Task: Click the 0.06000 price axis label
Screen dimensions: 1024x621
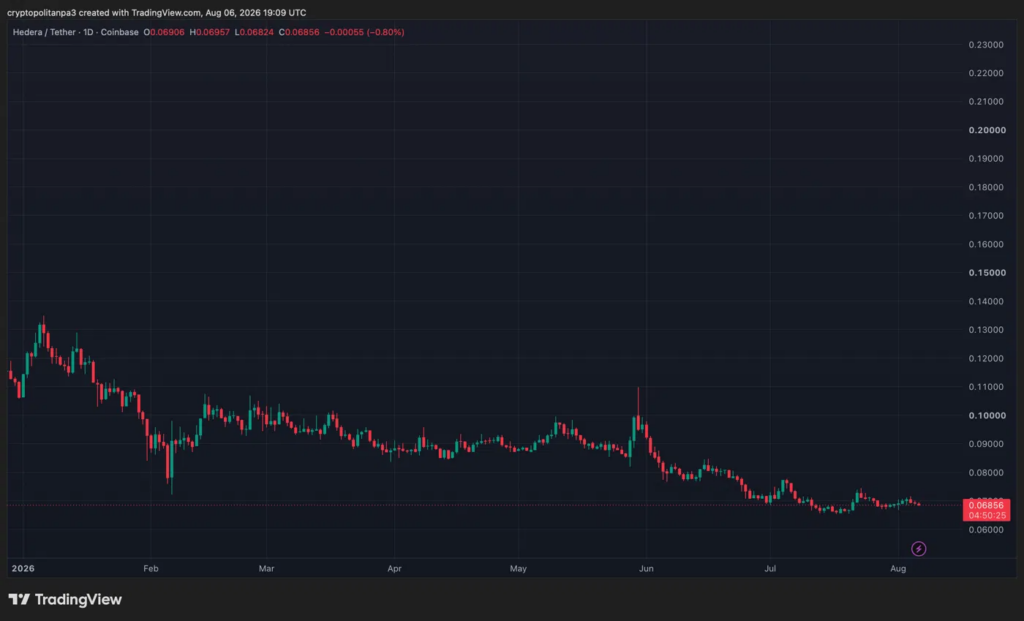Action: click(986, 530)
